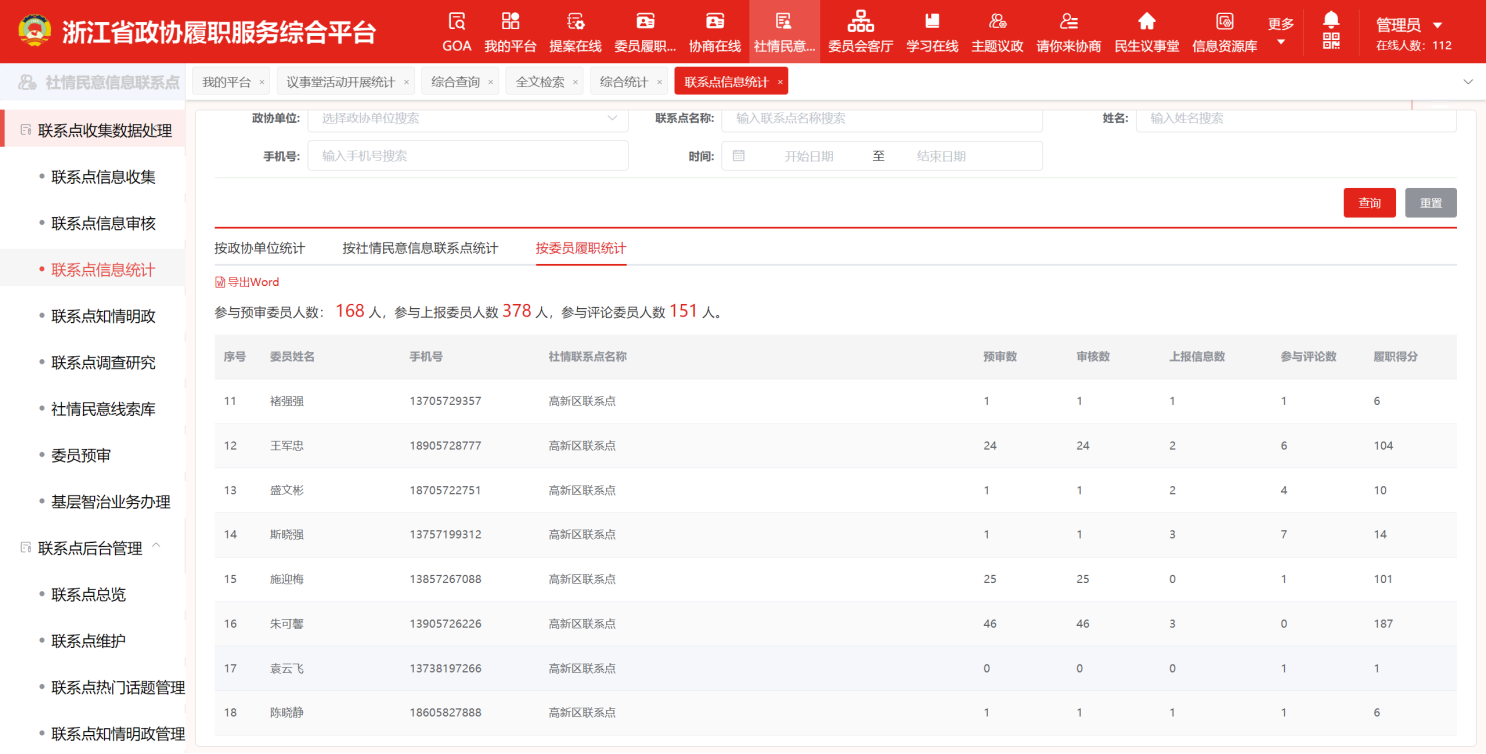Open 联系点信息审核 in sidebar
Image resolution: width=1486 pixels, height=754 pixels.
(x=103, y=223)
